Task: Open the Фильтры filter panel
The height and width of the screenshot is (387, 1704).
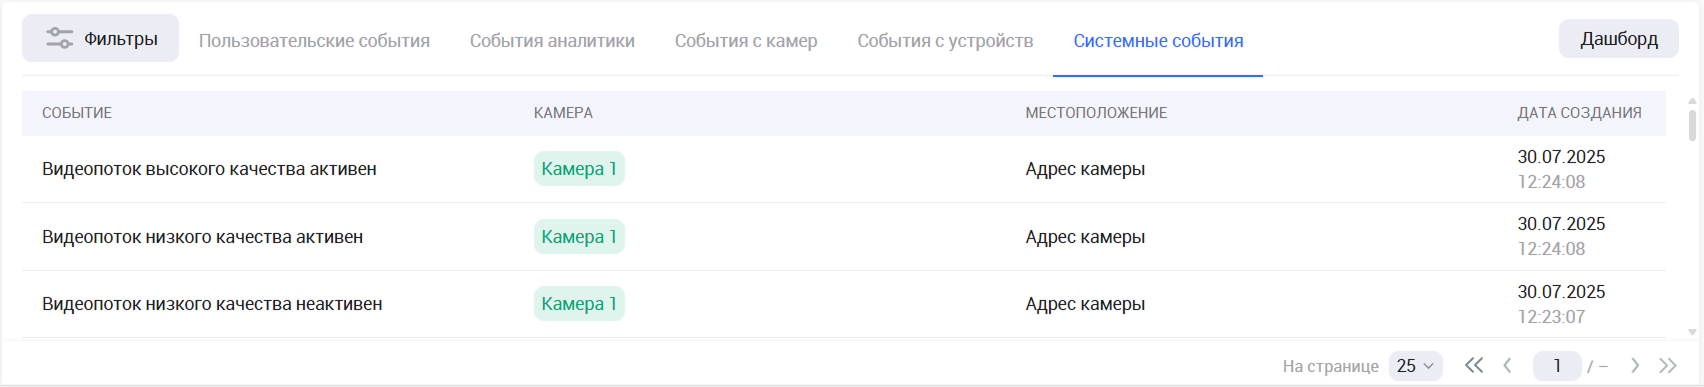Action: point(100,39)
